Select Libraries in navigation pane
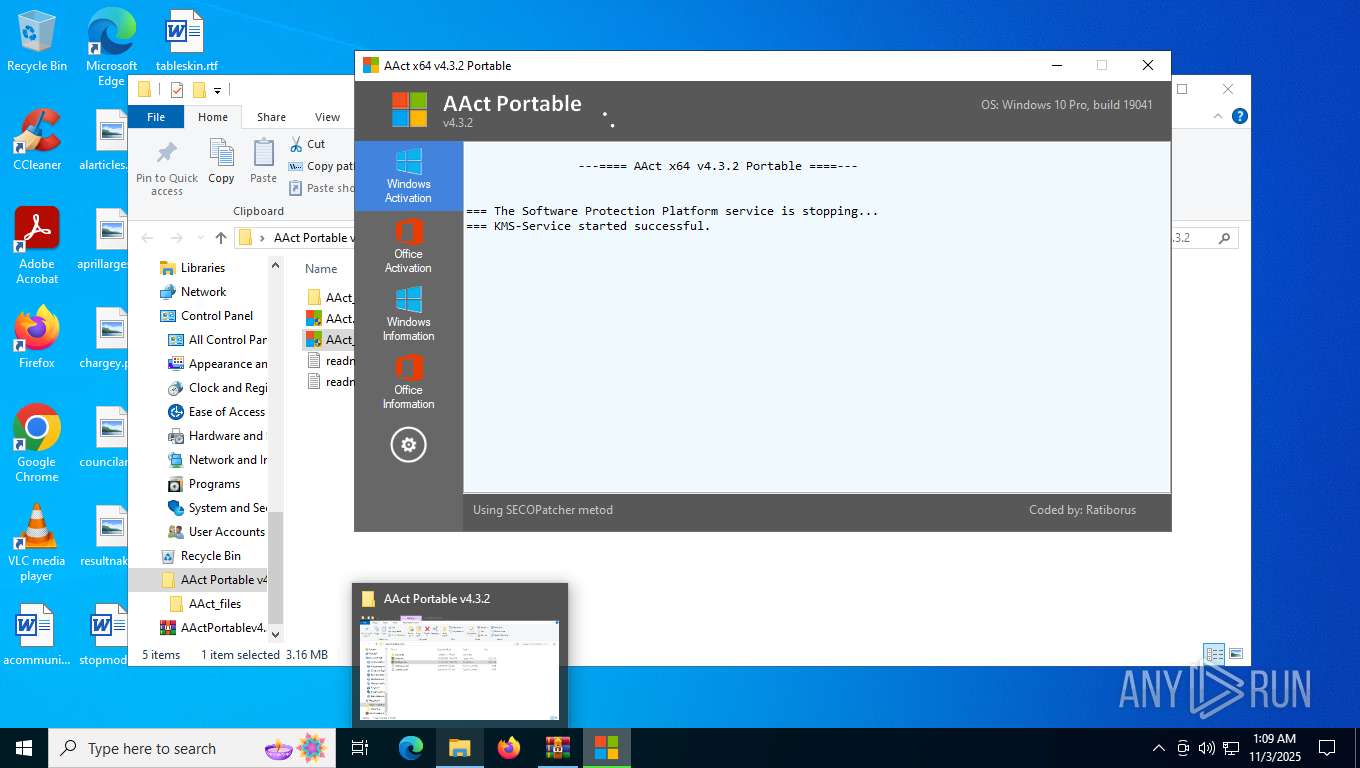1360x768 pixels. point(202,268)
